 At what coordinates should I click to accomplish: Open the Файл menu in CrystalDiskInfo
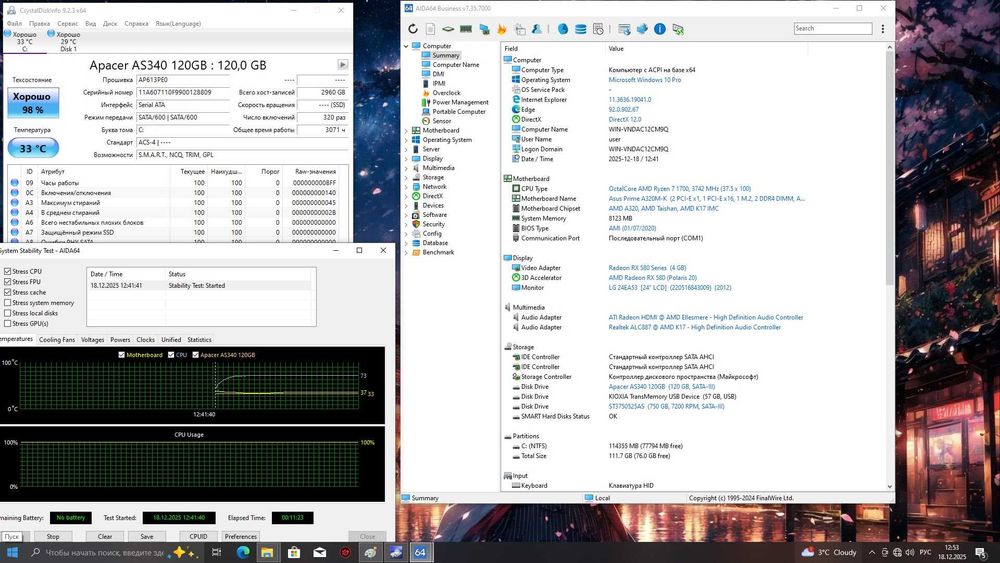coord(14,24)
